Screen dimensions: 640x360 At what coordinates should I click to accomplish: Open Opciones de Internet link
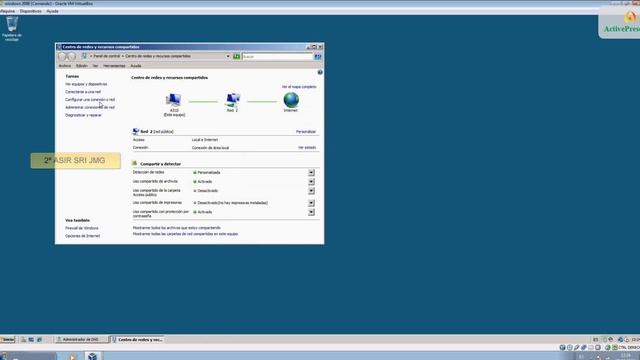(82, 236)
